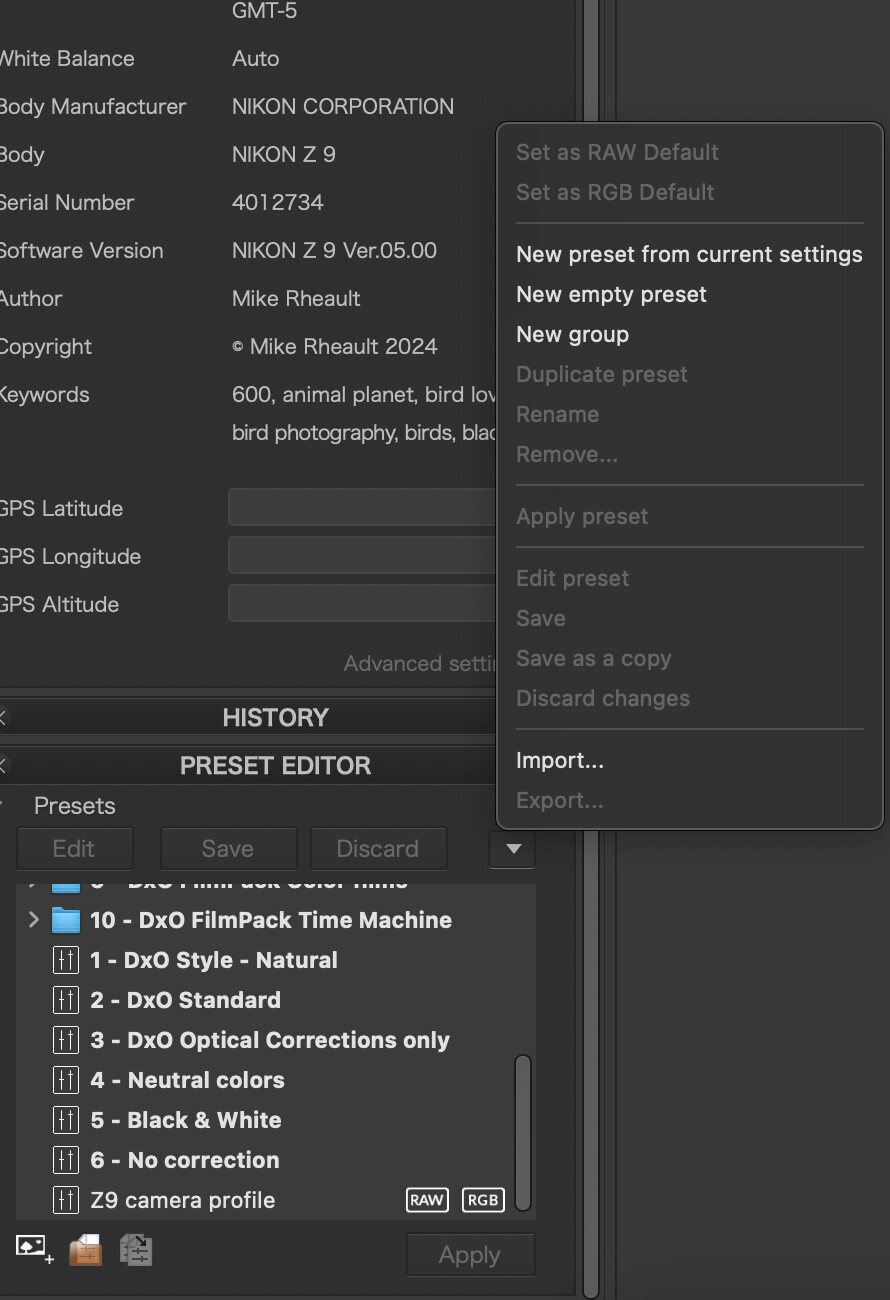Viewport: 890px width, 1300px height.
Task: Select Edit preset in the context menu
Action: [572, 578]
